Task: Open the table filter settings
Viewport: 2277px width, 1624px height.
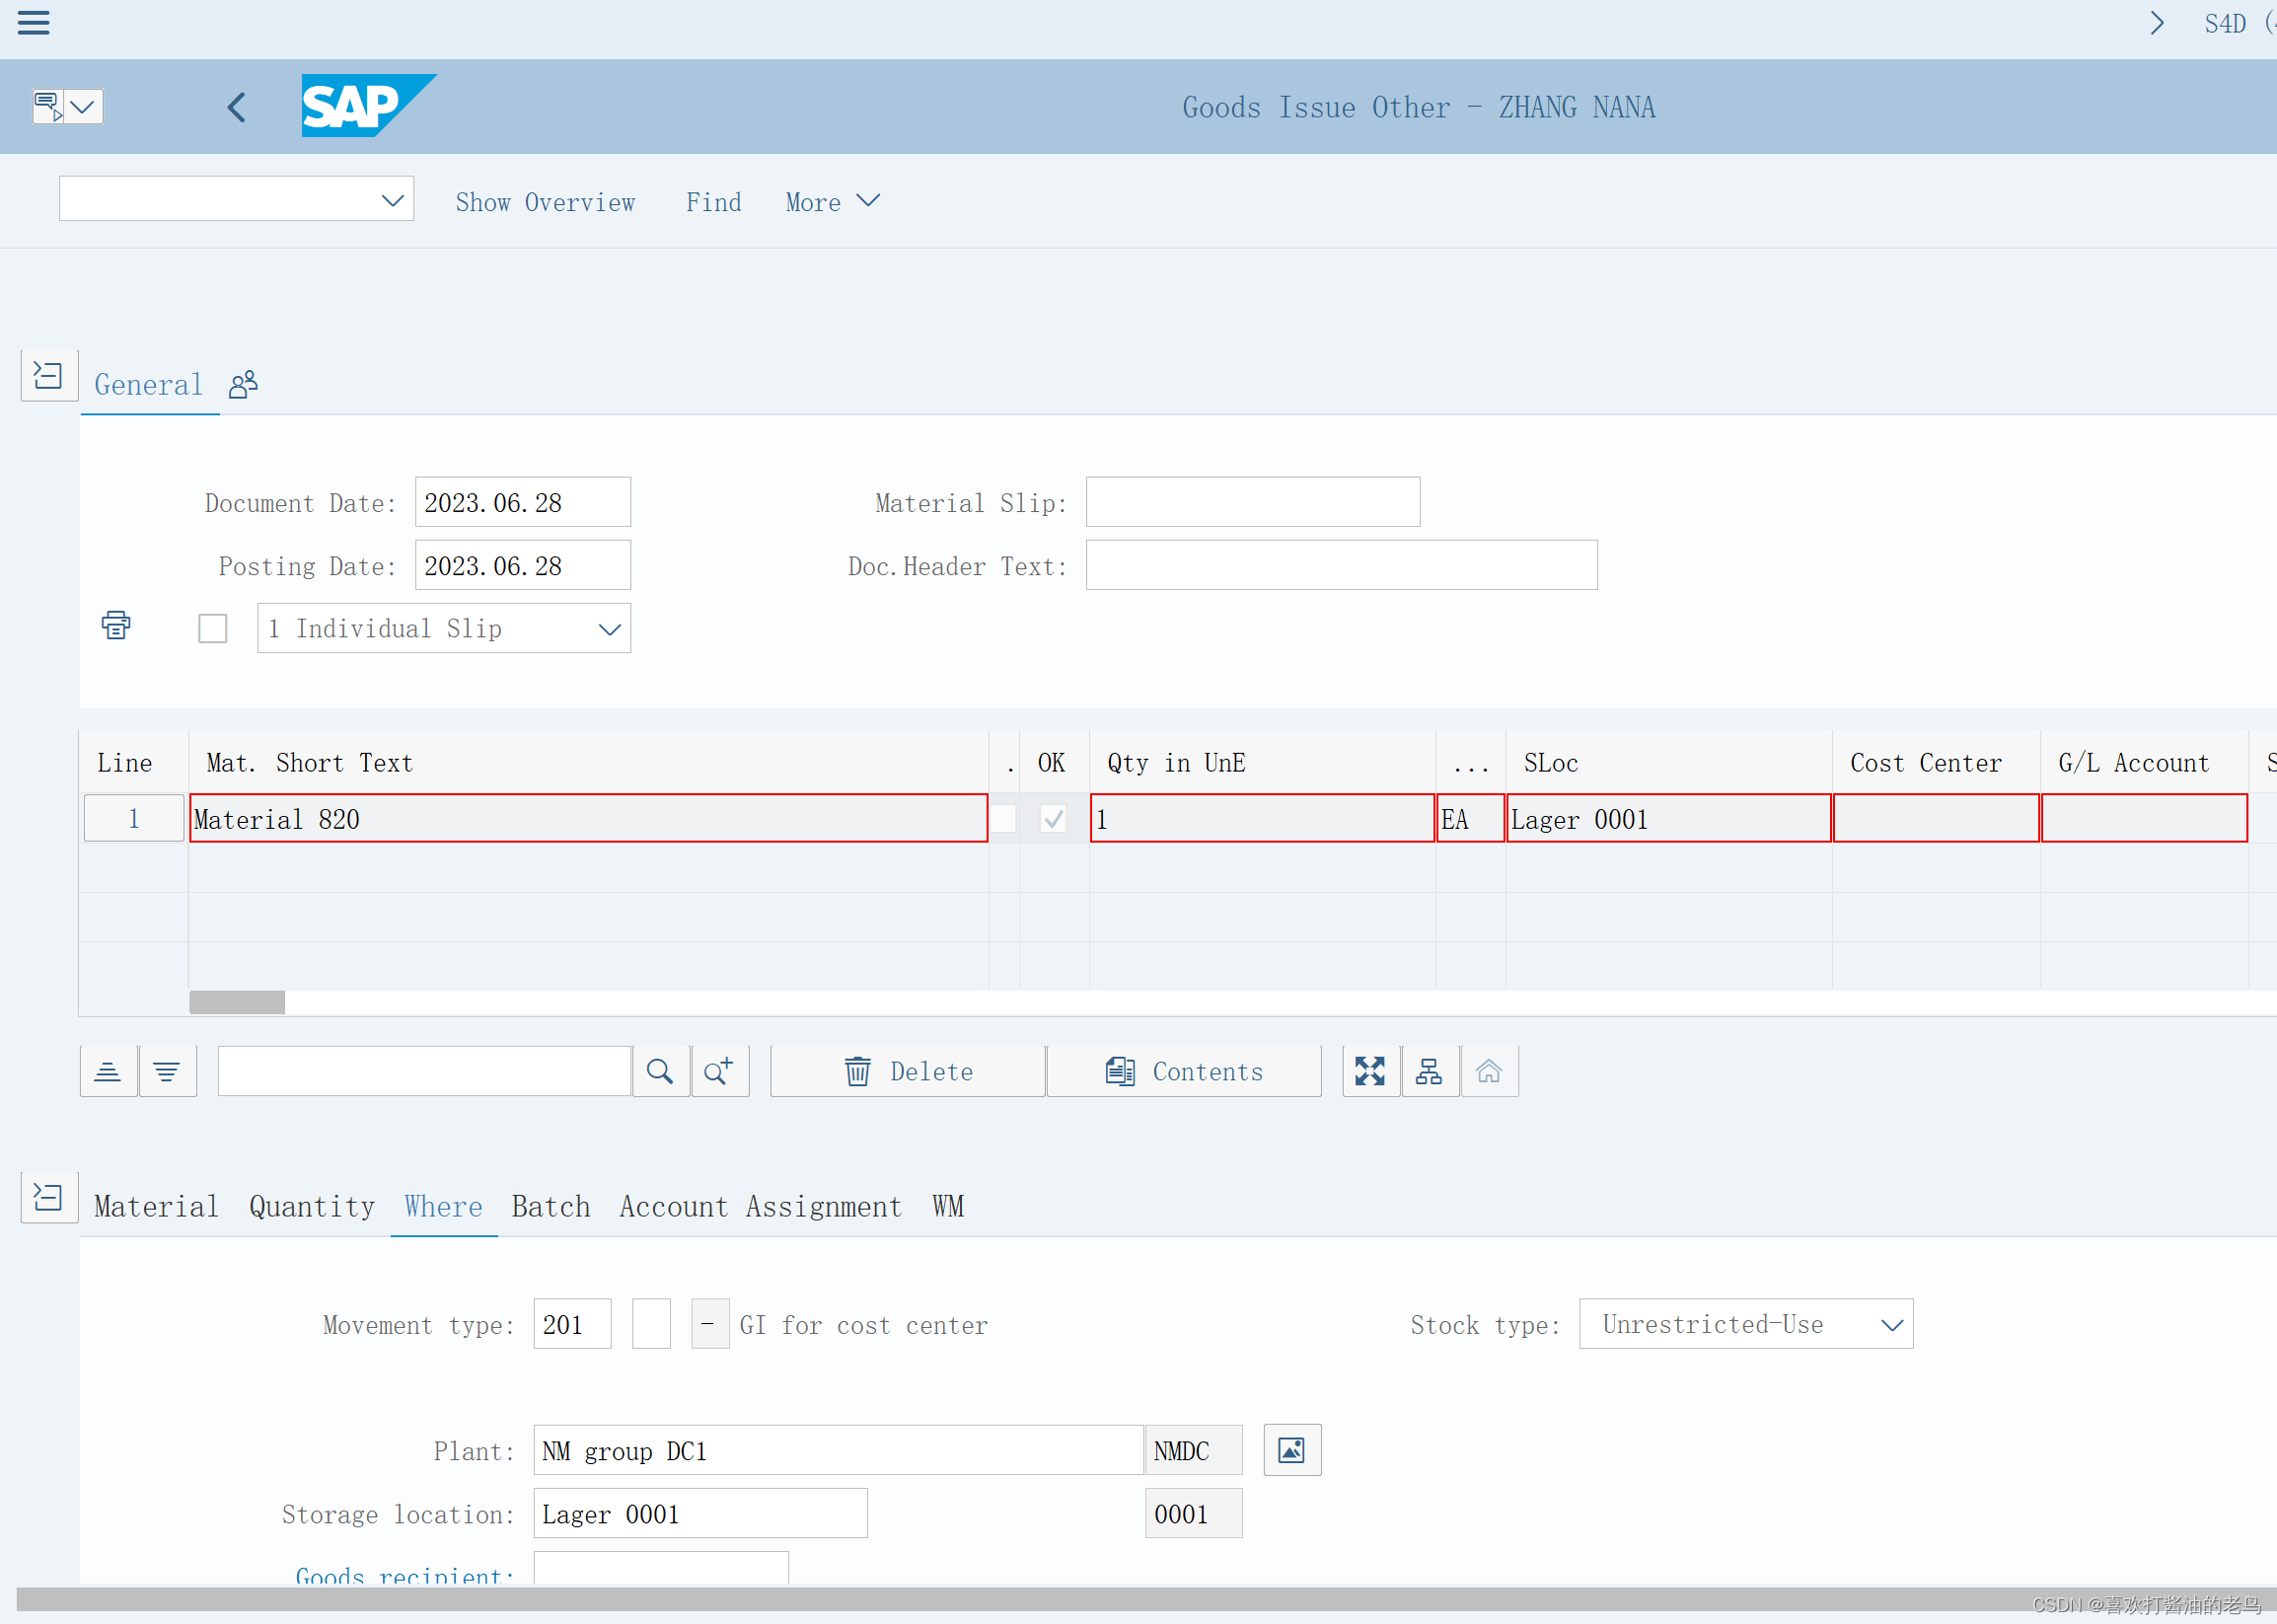Action: coord(167,1070)
